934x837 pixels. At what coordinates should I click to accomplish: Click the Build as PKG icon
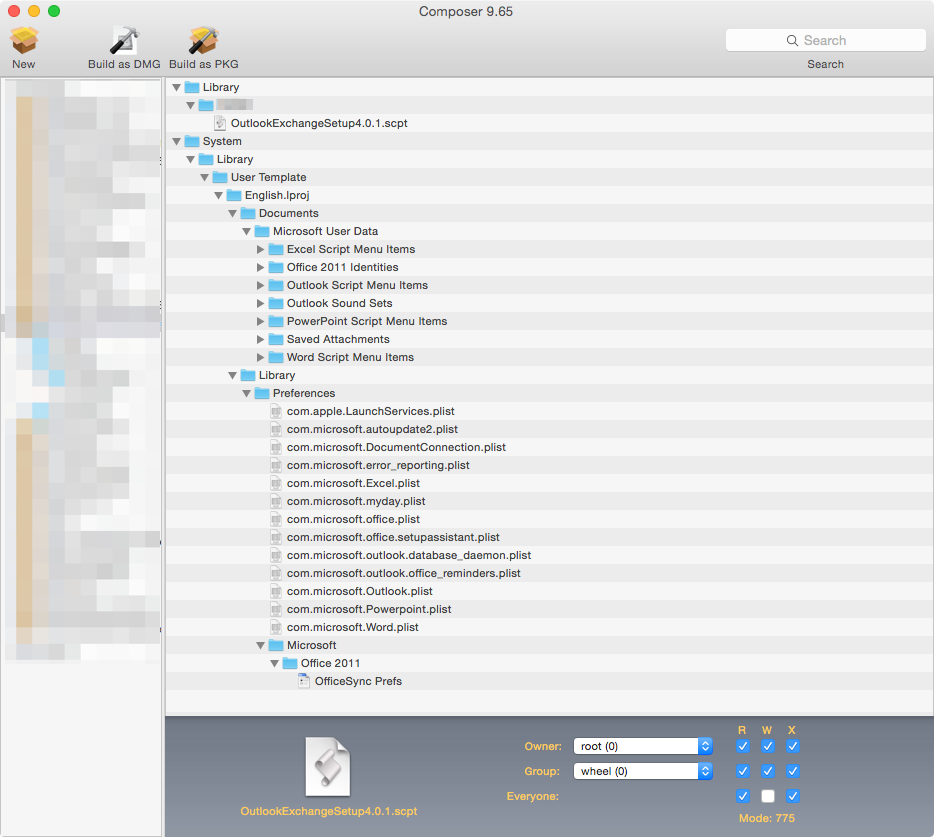click(x=204, y=41)
